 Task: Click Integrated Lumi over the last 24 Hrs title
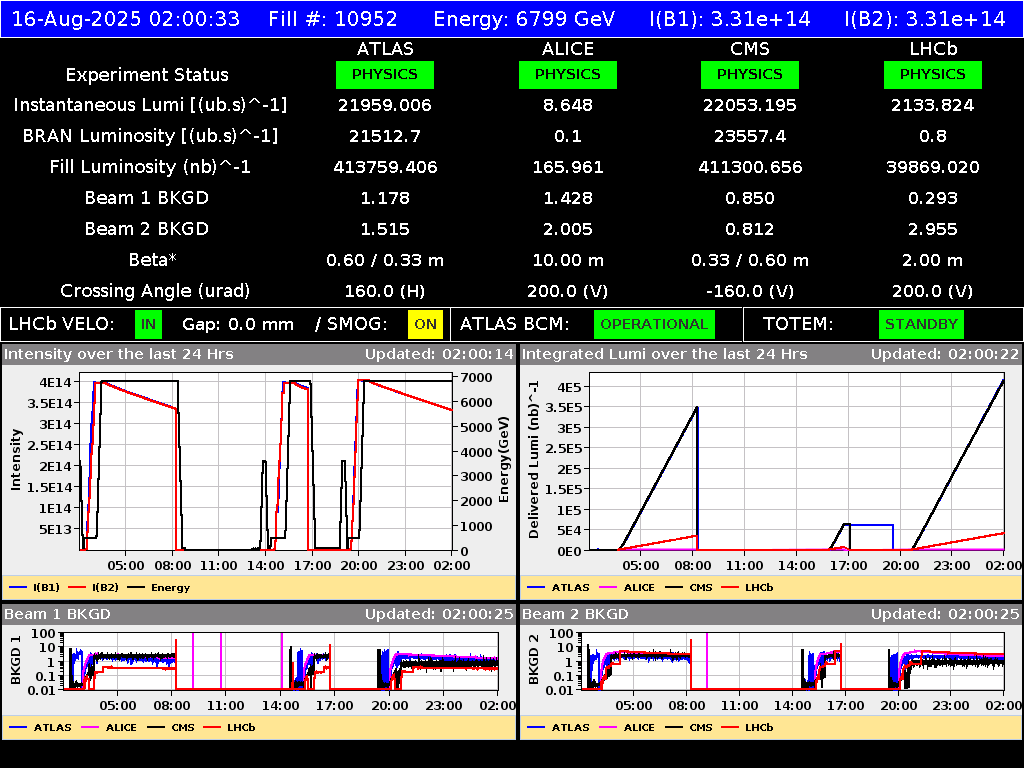point(664,354)
